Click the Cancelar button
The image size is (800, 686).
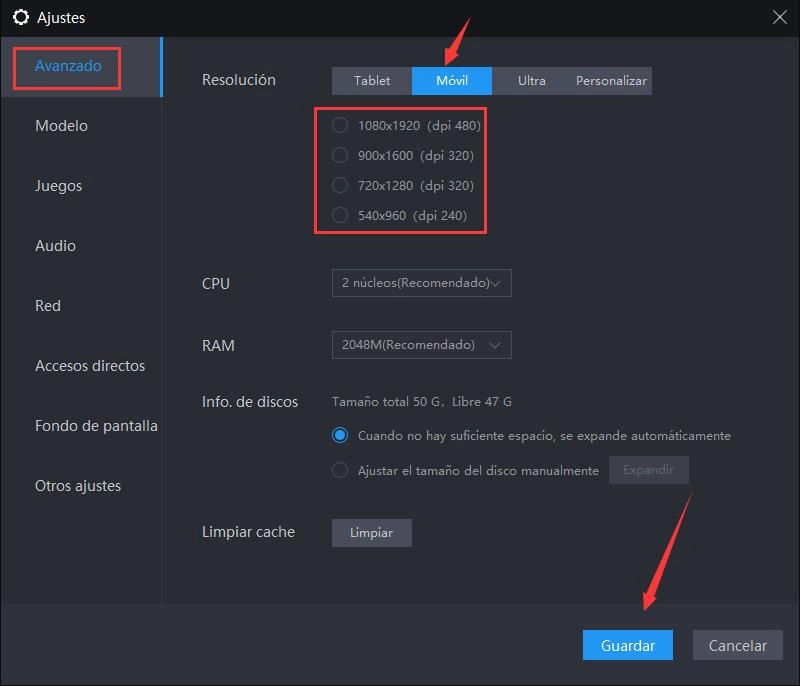click(737, 646)
